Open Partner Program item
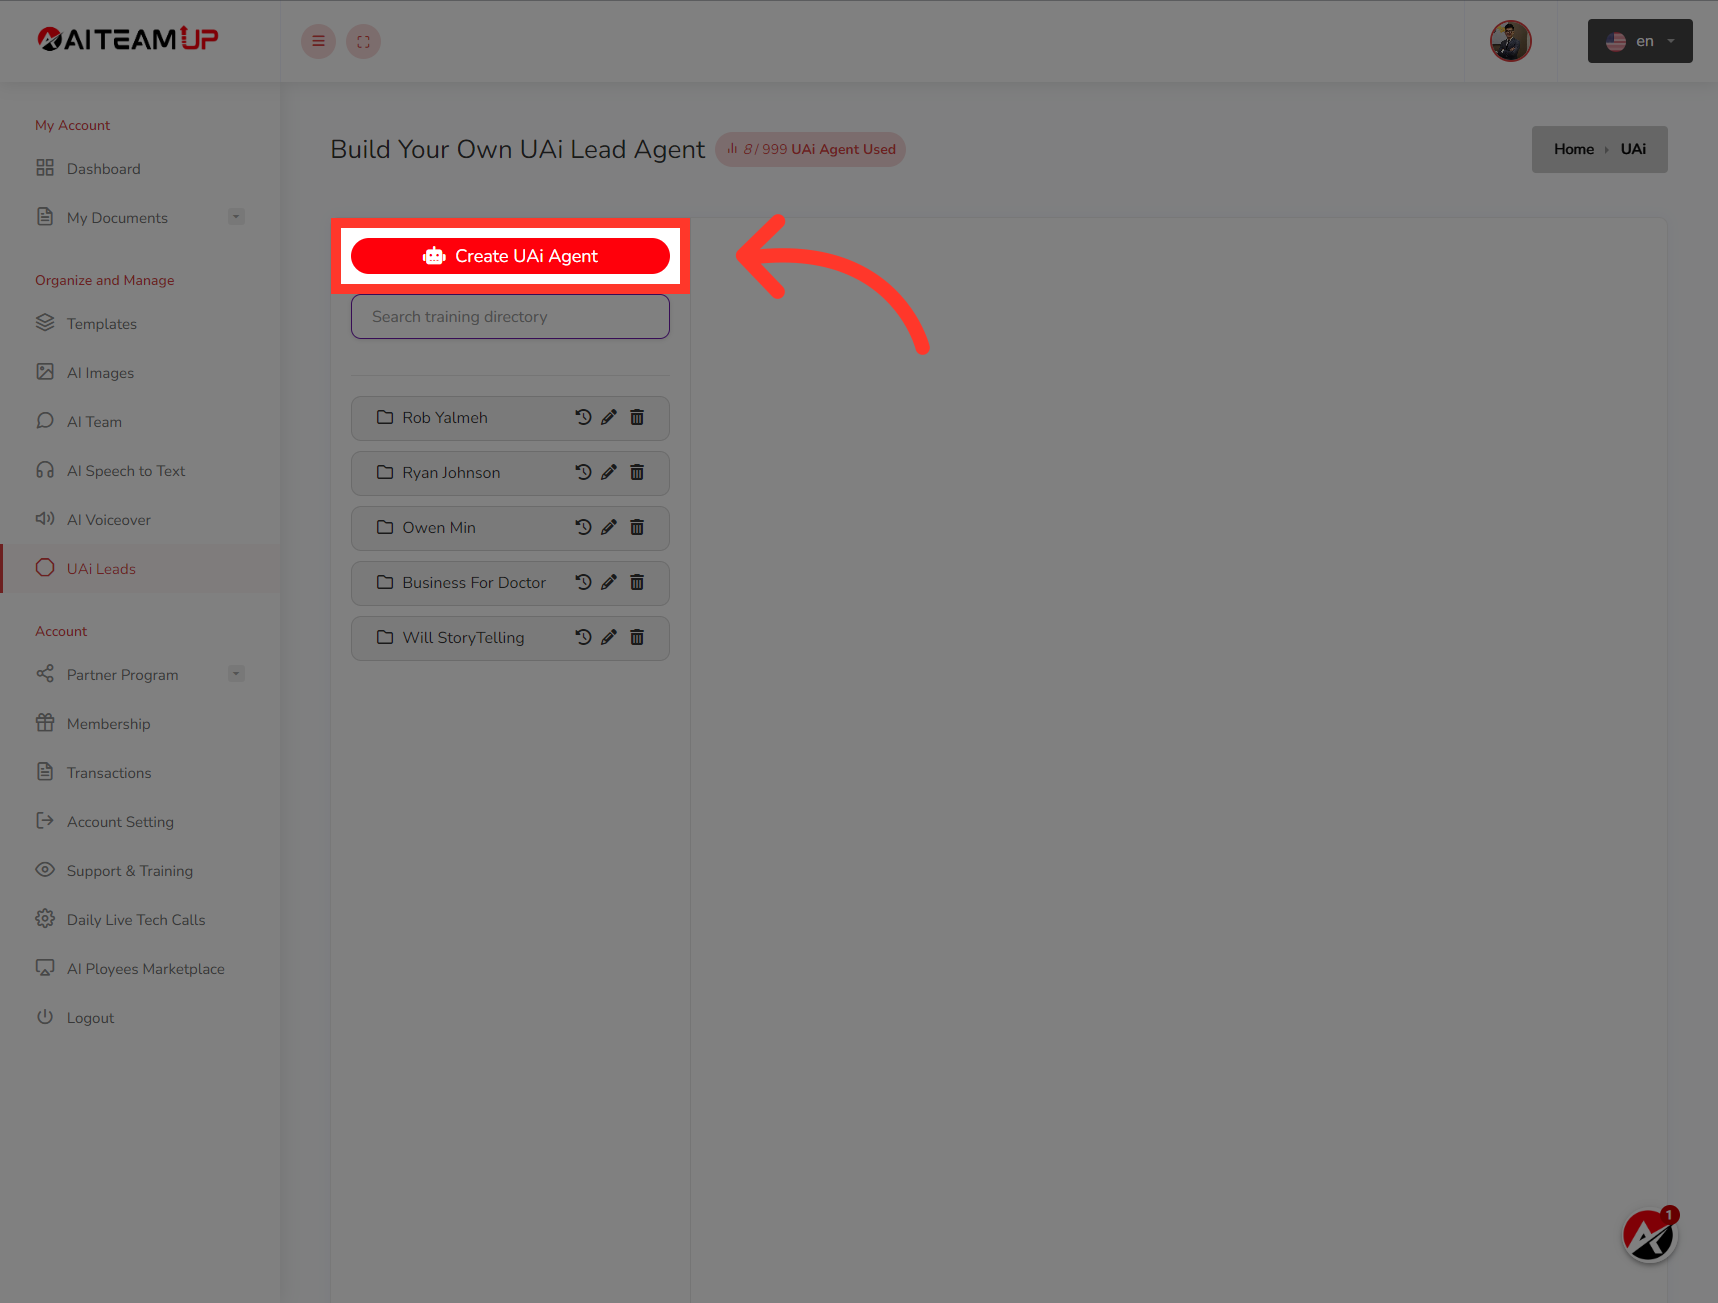 [122, 675]
